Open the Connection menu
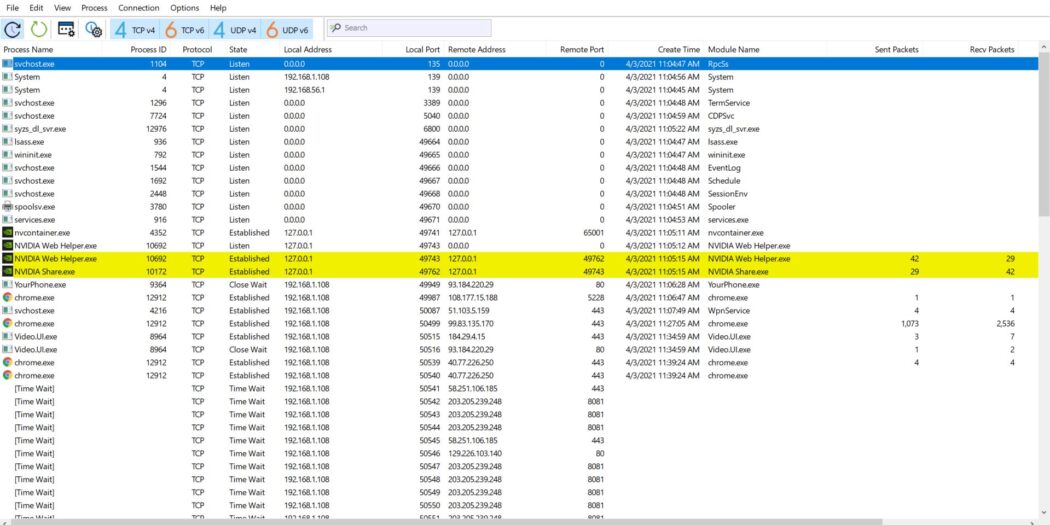Image resolution: width=1050 pixels, height=525 pixels. pos(139,8)
